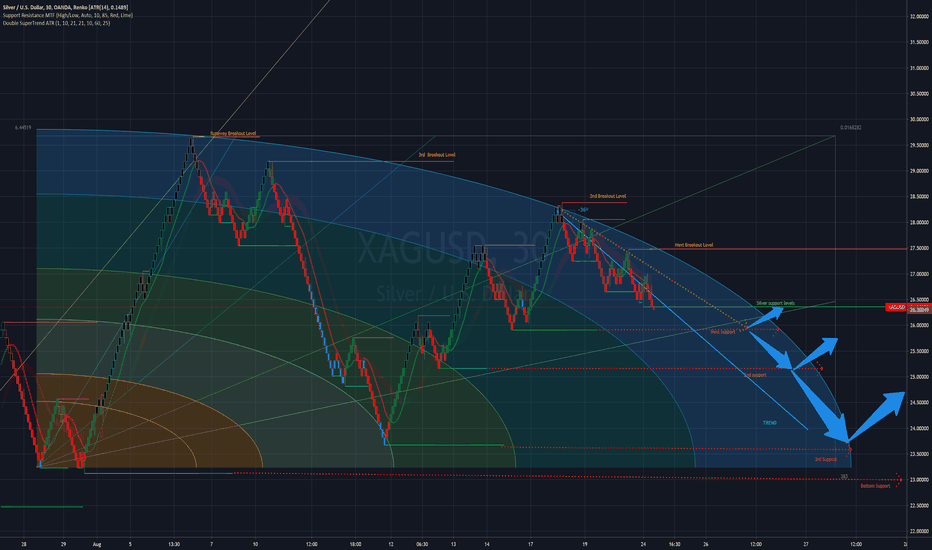Click the 13:30 label on the time axis
Viewport: 932px width, 550px height.
174,544
